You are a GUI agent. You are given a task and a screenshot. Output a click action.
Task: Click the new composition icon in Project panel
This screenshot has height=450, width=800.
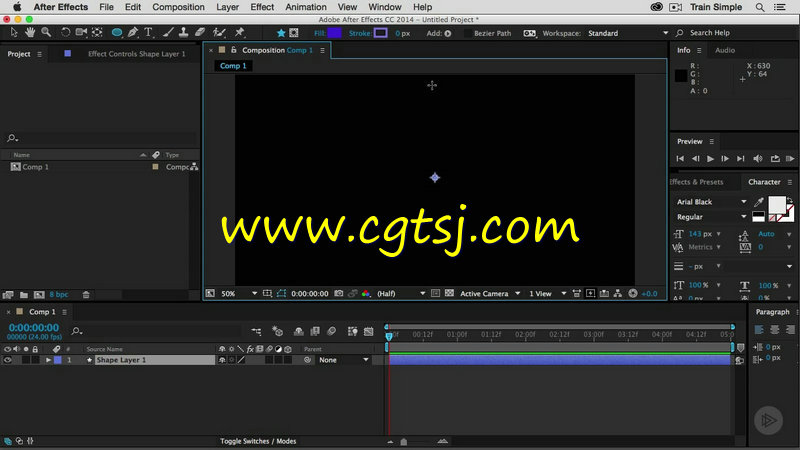click(x=39, y=295)
